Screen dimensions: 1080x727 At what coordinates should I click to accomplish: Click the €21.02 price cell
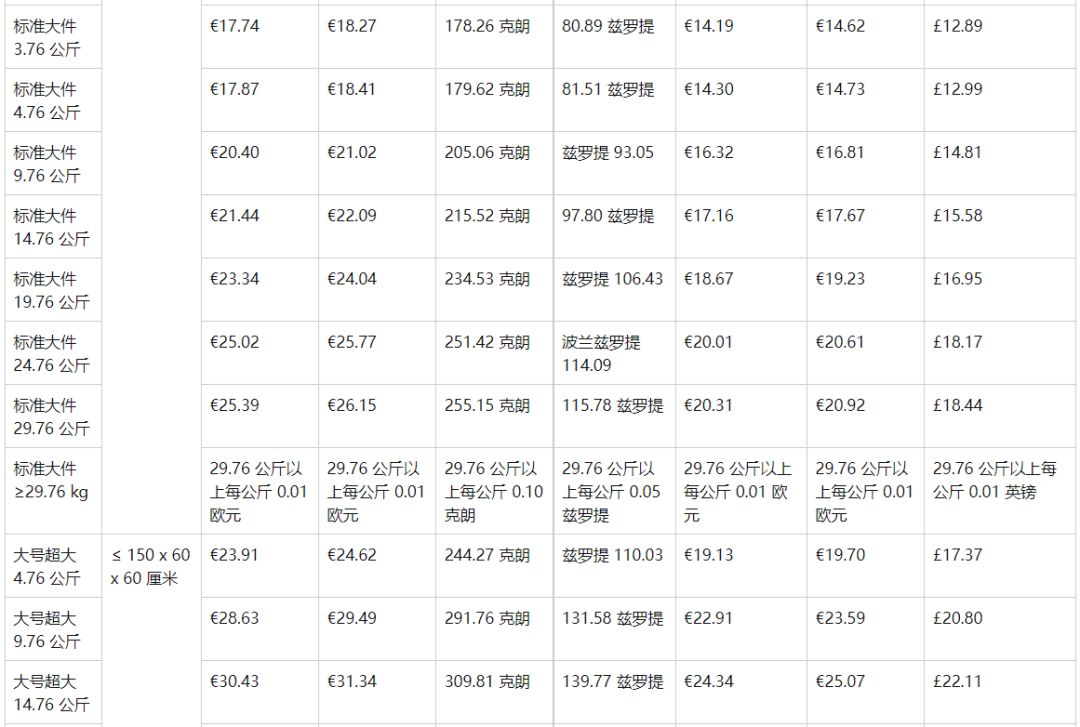pyautogui.click(x=352, y=153)
